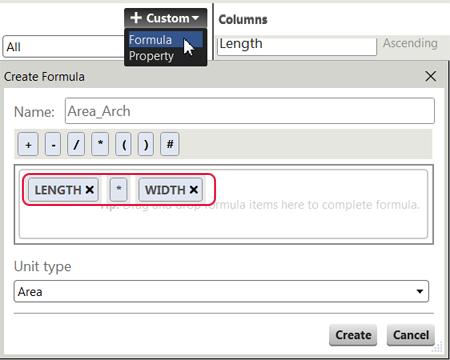
Task: Click the Create button
Action: (353, 335)
